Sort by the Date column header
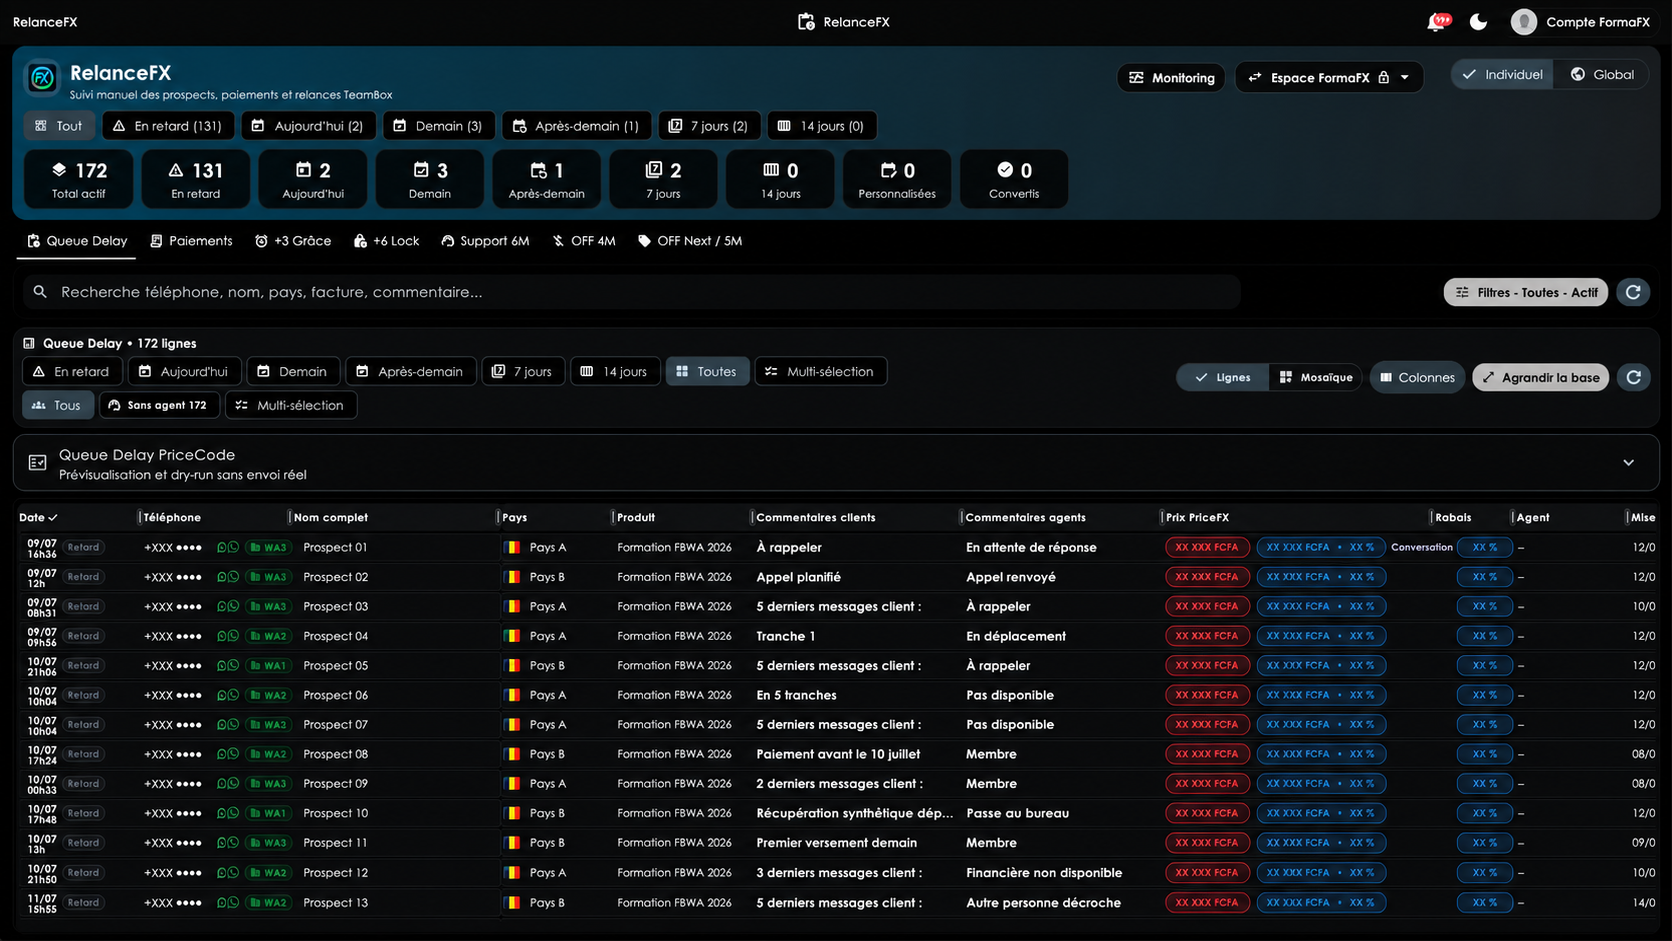 pyautogui.click(x=38, y=517)
